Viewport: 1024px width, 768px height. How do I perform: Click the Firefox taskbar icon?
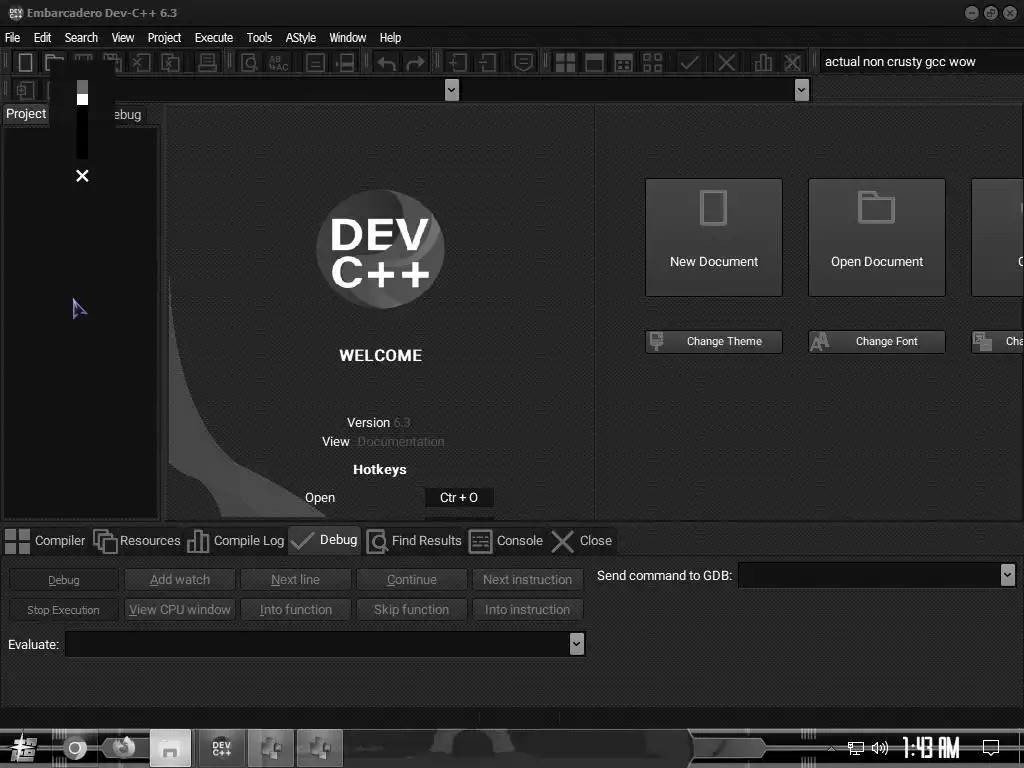tap(123, 748)
